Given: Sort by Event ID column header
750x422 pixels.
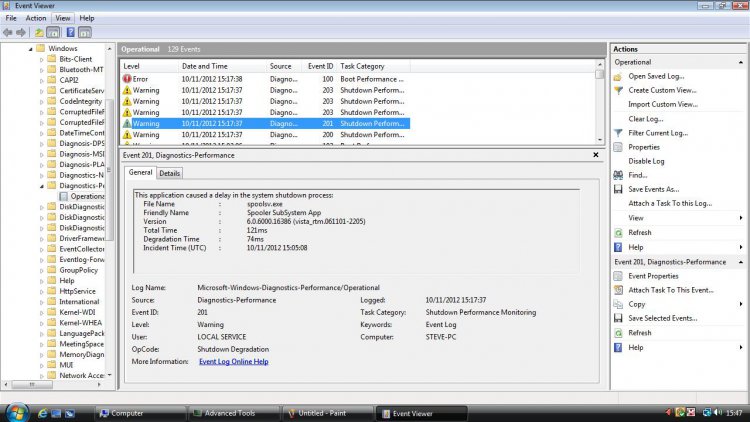Looking at the screenshot, I should (320, 66).
